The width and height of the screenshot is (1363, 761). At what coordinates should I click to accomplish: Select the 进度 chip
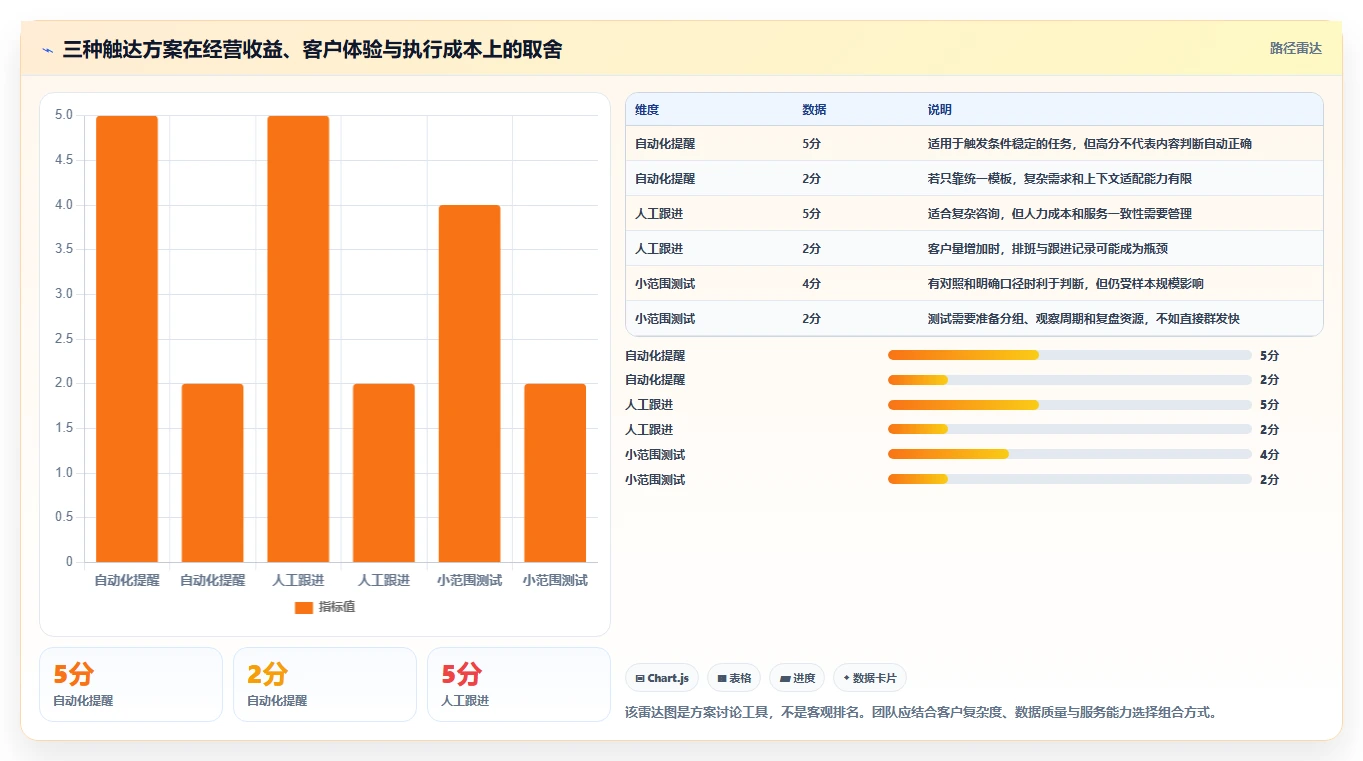(x=797, y=678)
